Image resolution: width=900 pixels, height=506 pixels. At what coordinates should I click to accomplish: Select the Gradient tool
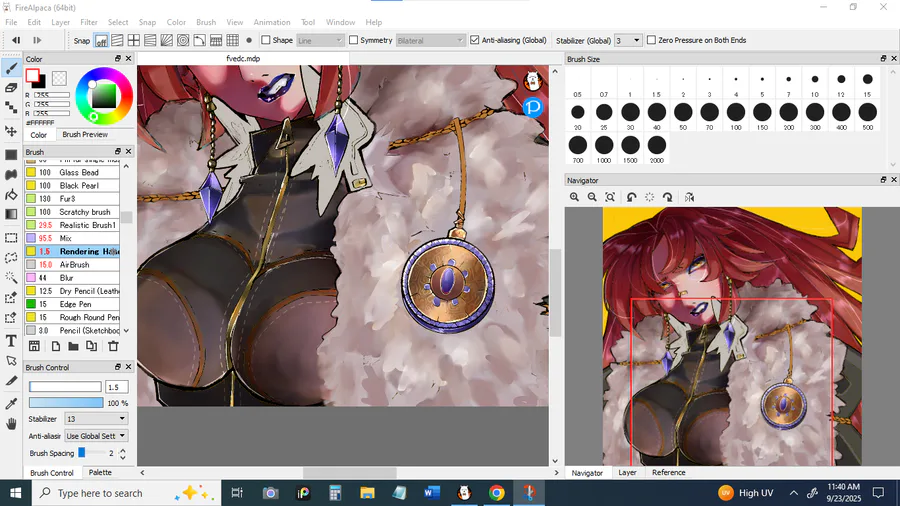11,214
